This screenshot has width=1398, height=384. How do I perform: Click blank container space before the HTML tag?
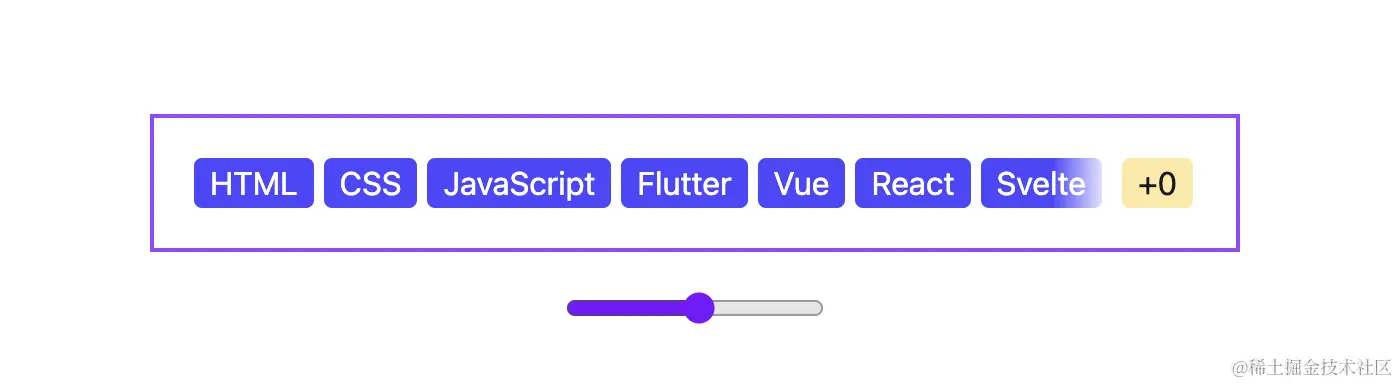(174, 183)
